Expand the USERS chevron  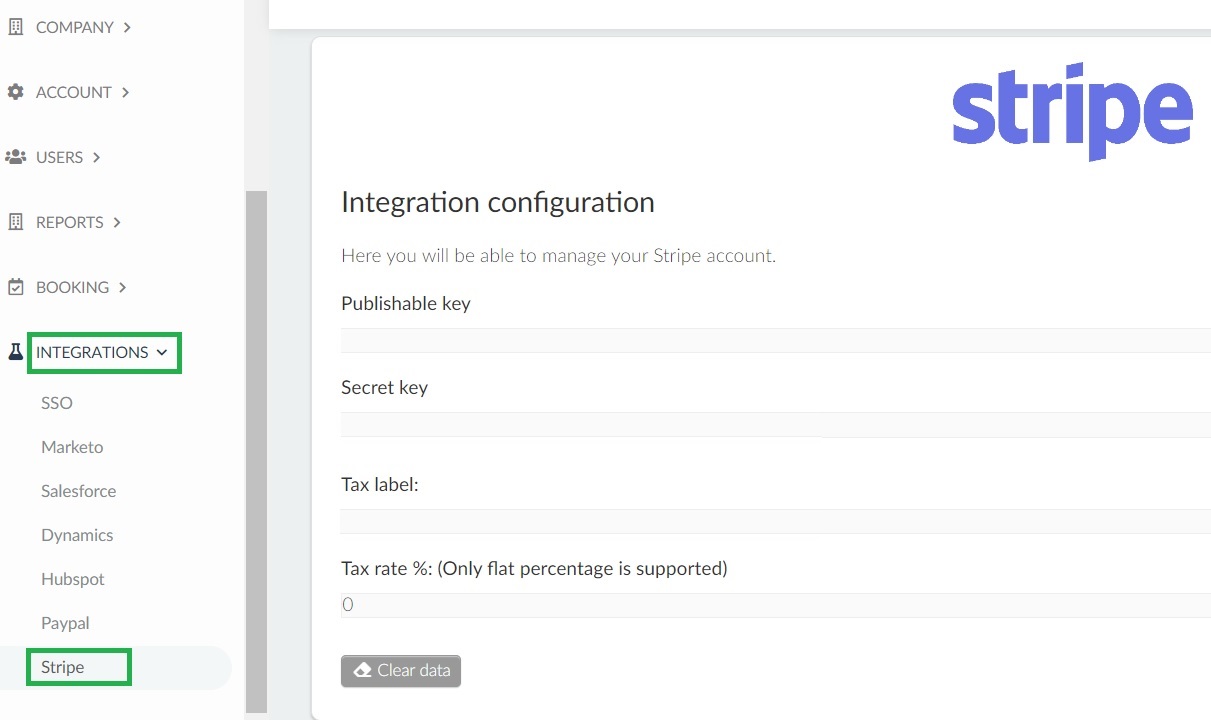[96, 157]
